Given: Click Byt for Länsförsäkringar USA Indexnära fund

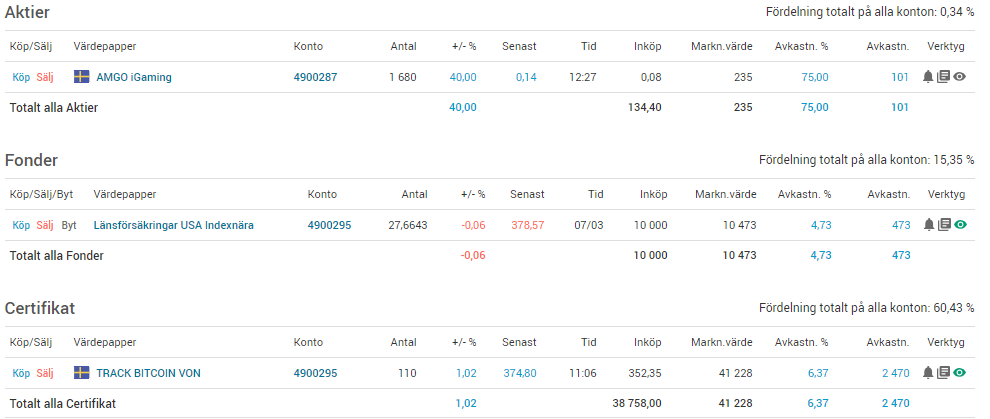Looking at the screenshot, I should coord(68,225).
